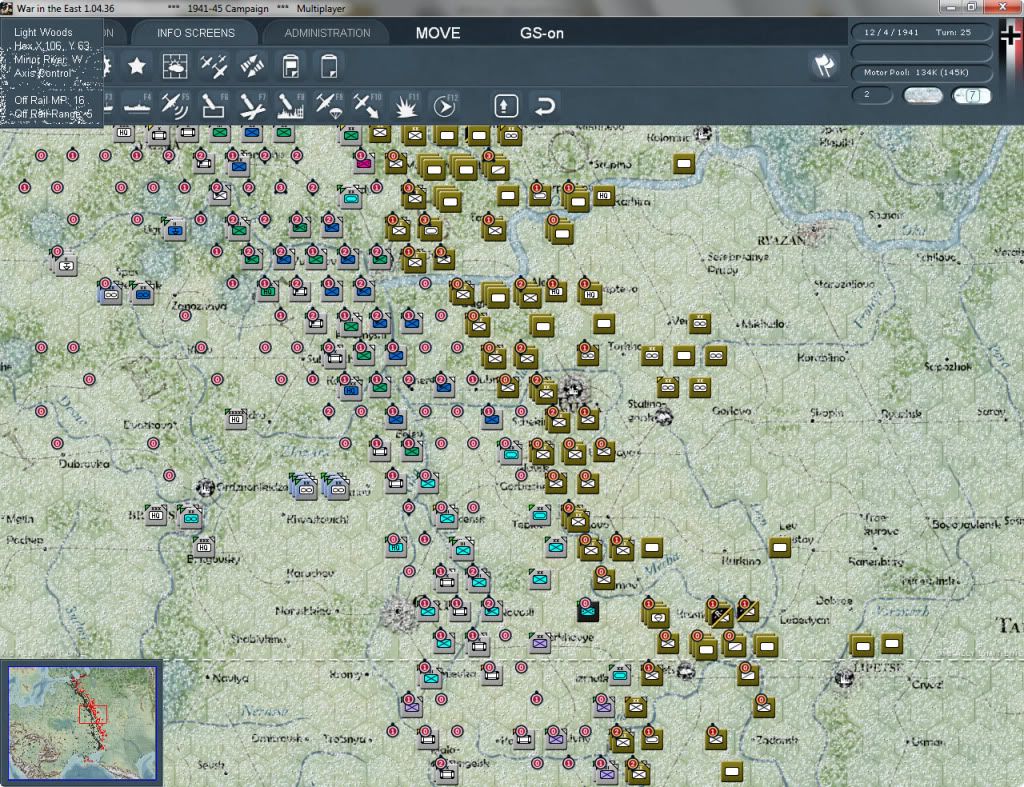This screenshot has width=1024, height=787.
Task: Click the strategic minimap thumbnail
Action: 82,722
